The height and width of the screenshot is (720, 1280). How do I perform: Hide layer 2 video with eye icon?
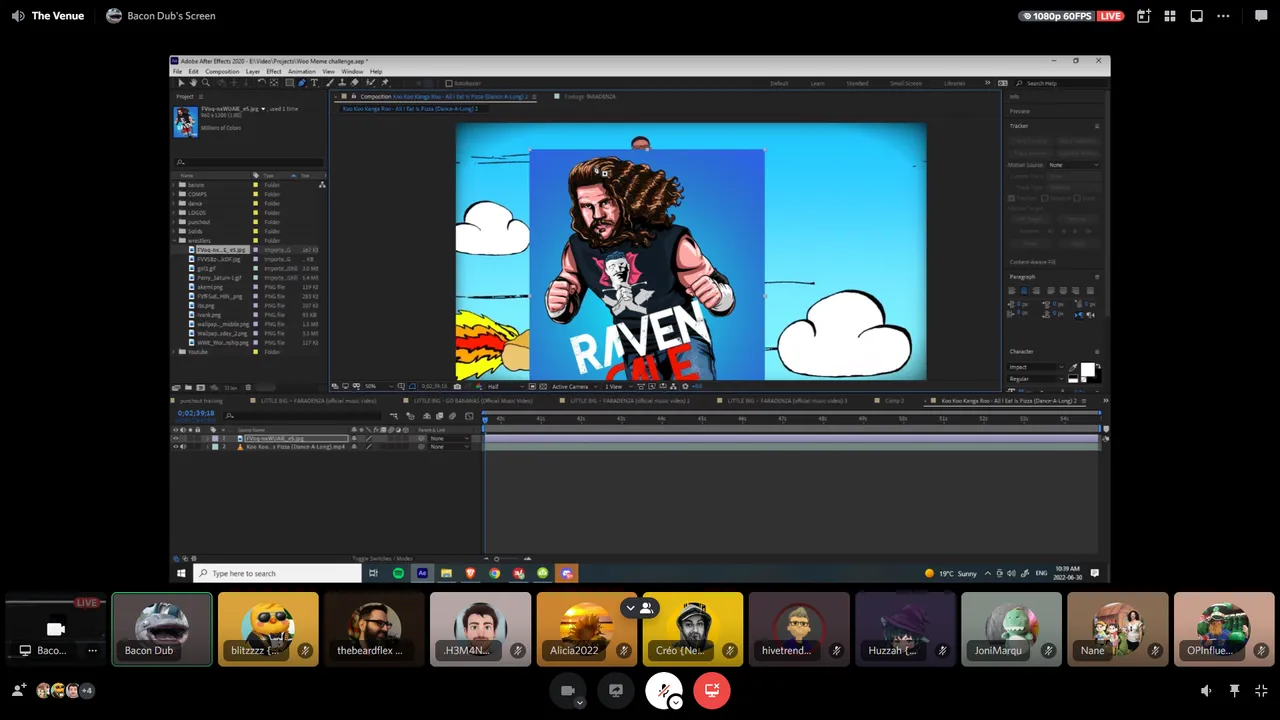tap(176, 447)
